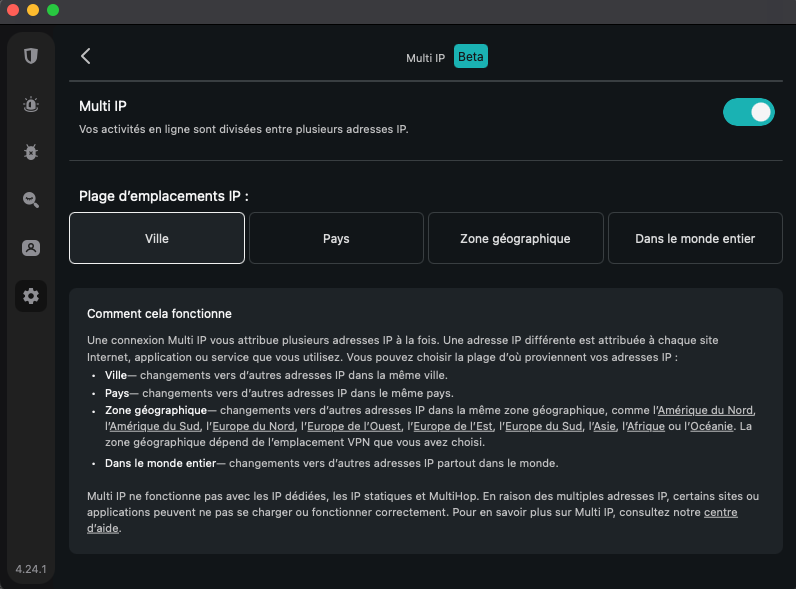Click the Plage d'emplacements IP label
Viewport: 796px width, 589px height.
[x=163, y=196]
